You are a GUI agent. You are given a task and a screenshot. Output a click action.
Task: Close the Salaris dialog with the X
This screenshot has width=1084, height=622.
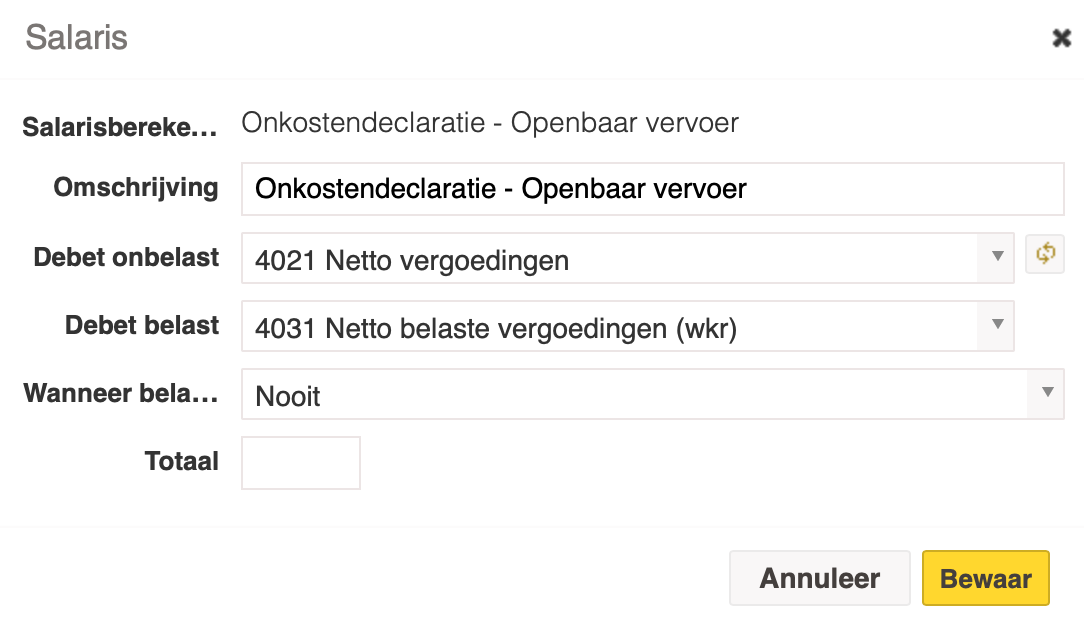[1061, 38]
